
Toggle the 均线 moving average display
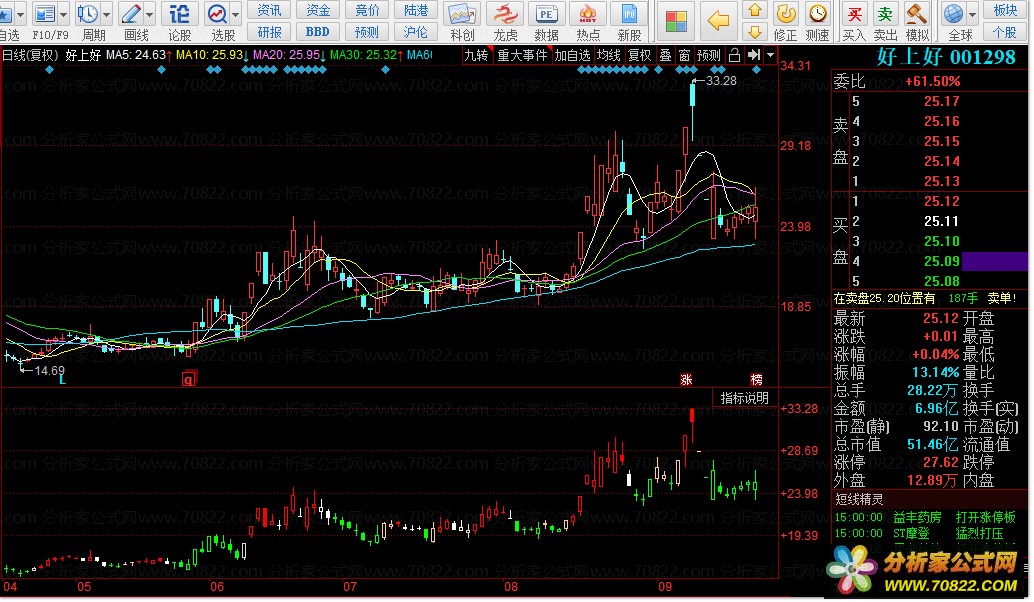[x=609, y=55]
